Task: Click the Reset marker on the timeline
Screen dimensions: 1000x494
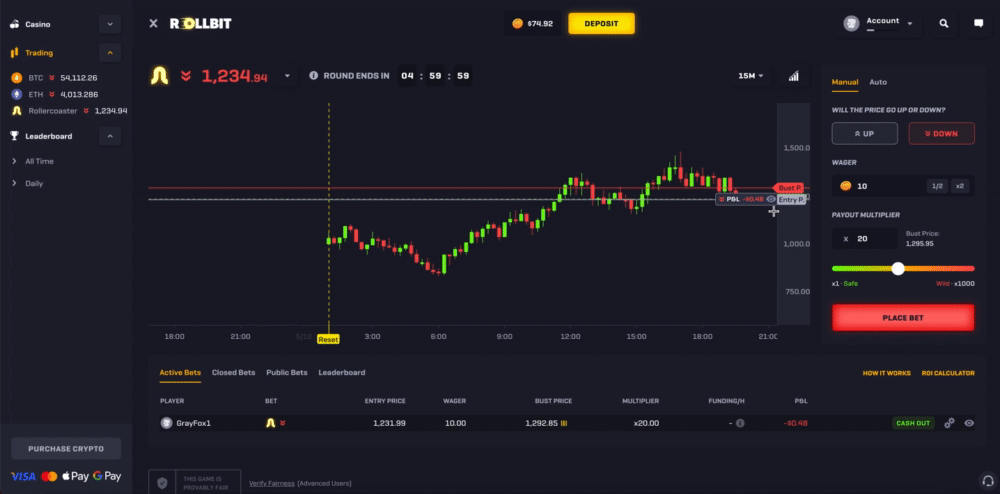Action: point(328,340)
